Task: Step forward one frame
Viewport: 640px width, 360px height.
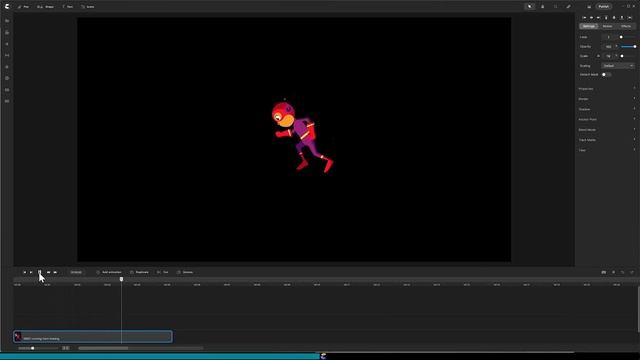Action: point(48,272)
